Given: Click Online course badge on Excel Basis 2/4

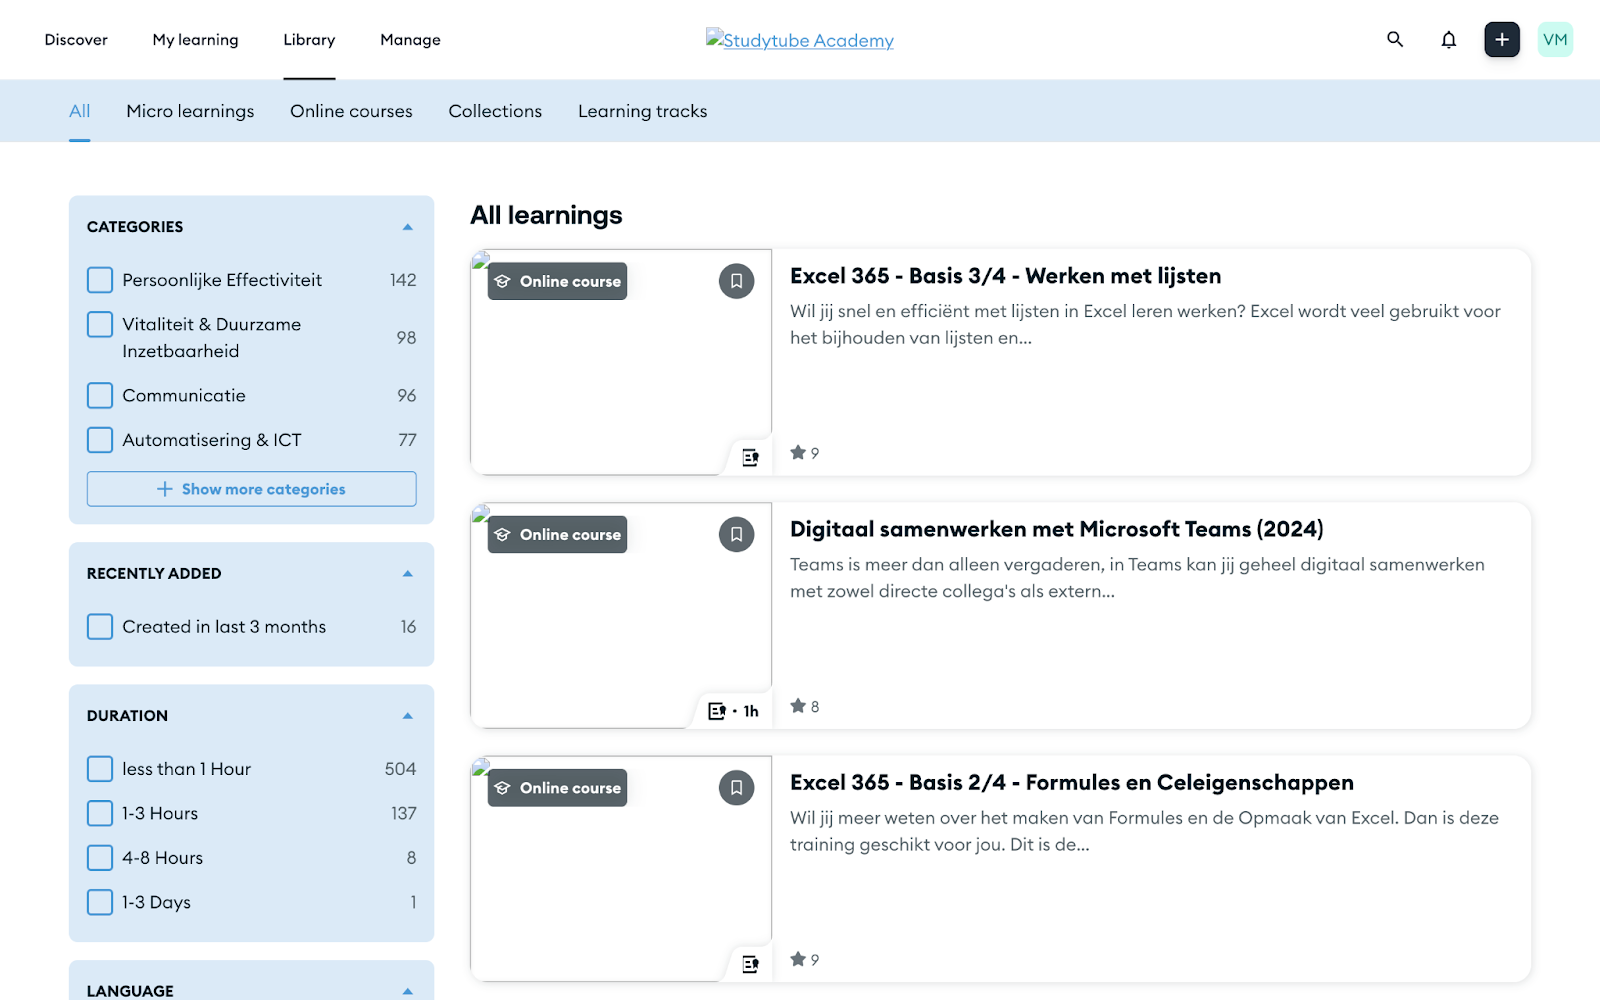Looking at the screenshot, I should 557,788.
